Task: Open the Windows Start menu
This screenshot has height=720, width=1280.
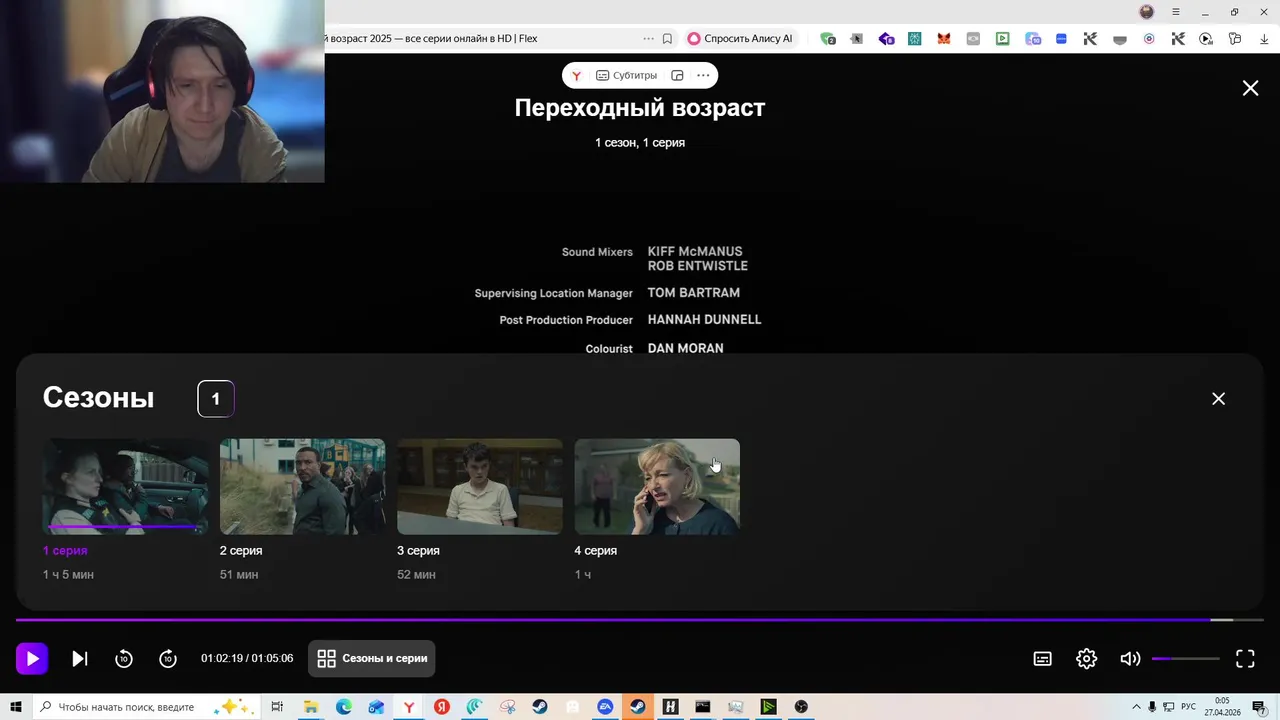Action: pyautogui.click(x=15, y=707)
